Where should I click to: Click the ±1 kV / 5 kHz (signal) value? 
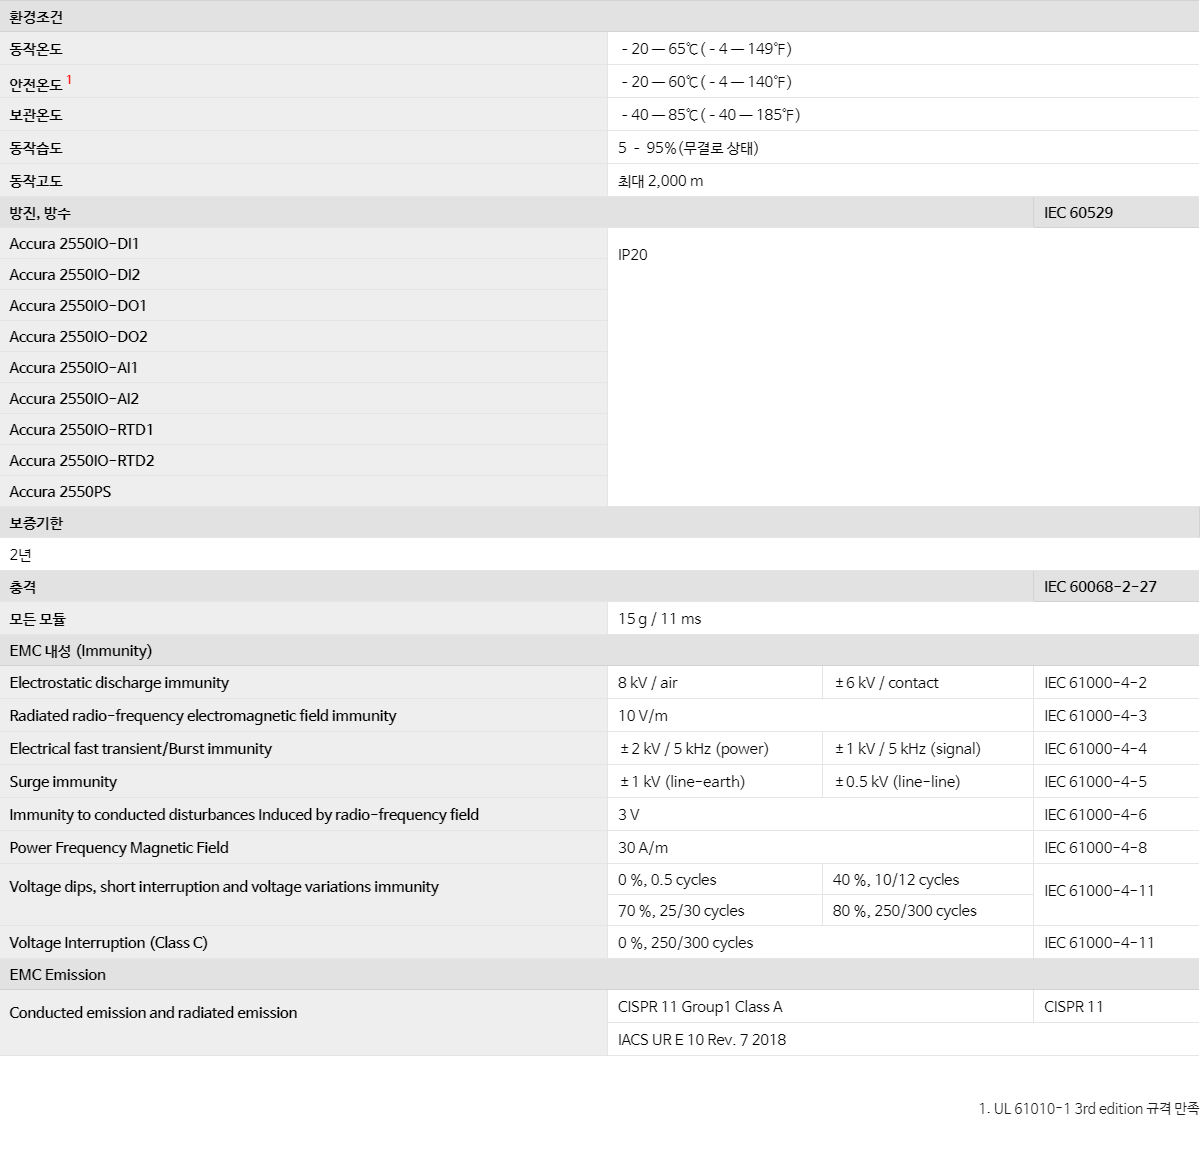(908, 749)
